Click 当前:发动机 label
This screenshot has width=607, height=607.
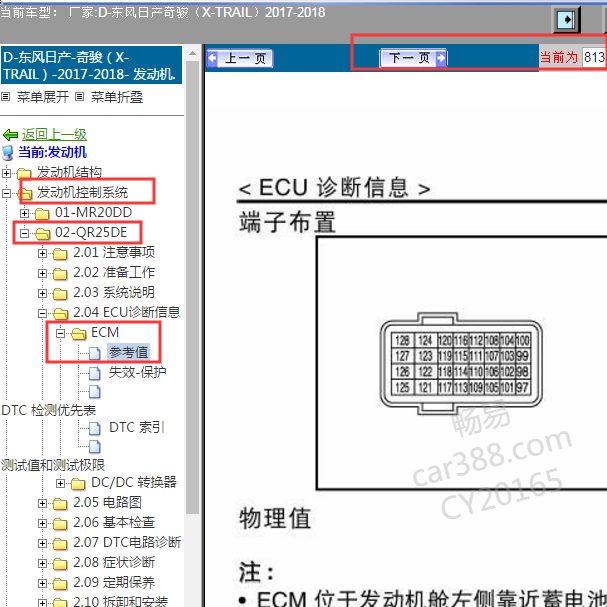(x=52, y=152)
